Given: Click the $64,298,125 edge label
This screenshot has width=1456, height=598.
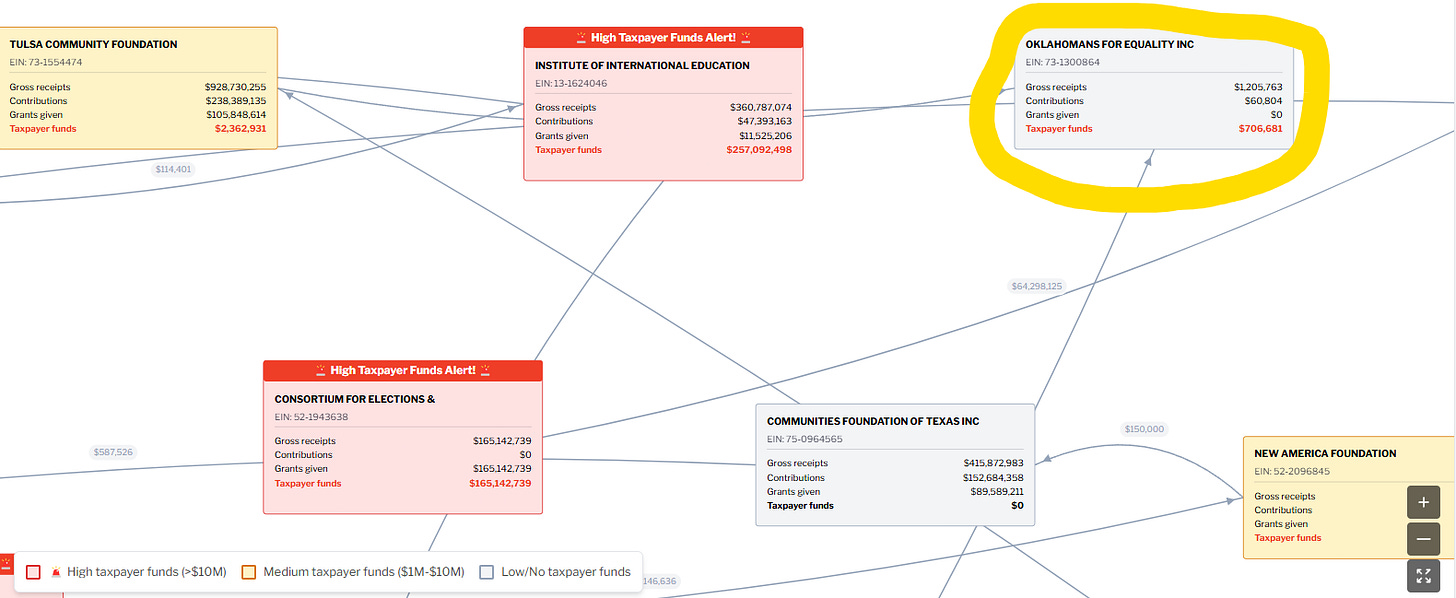Looking at the screenshot, I should [x=1037, y=286].
